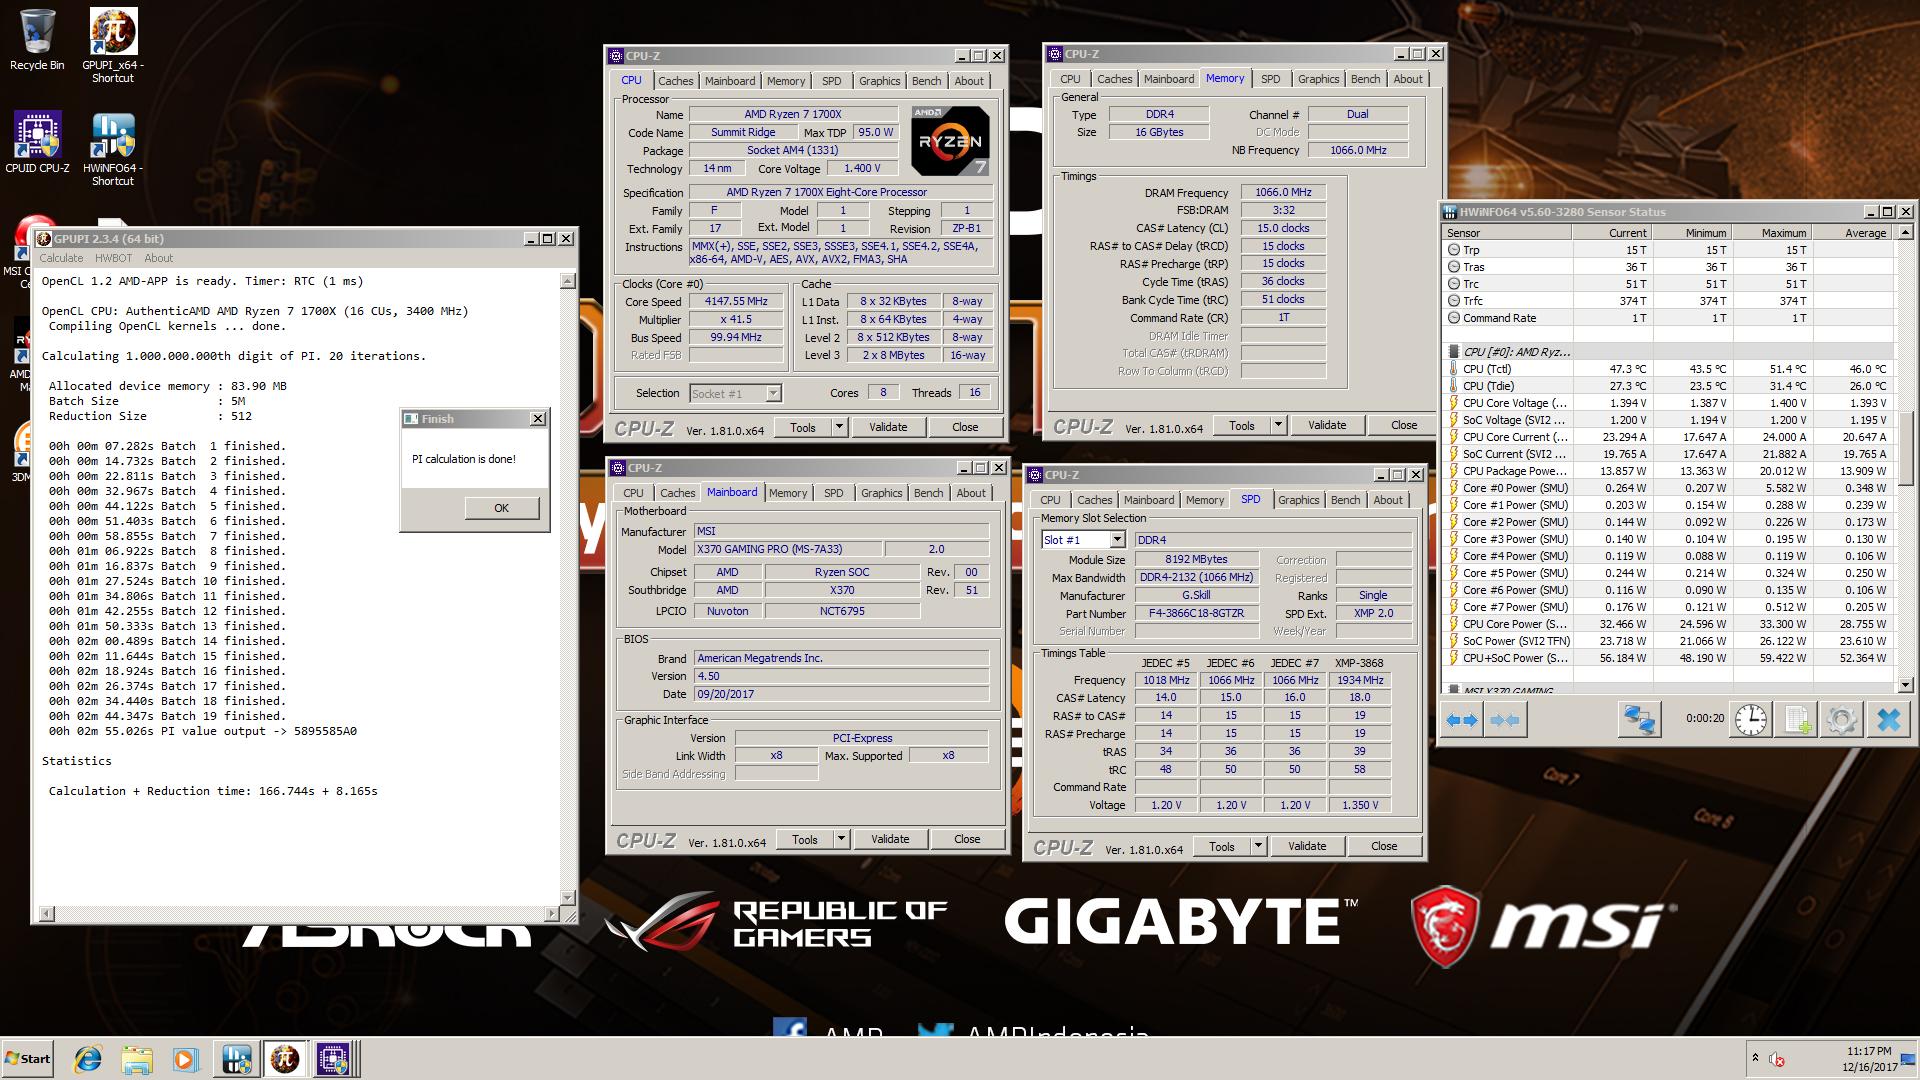Click Validate in the CPU tab window
The height and width of the screenshot is (1080, 1920).
tap(888, 427)
